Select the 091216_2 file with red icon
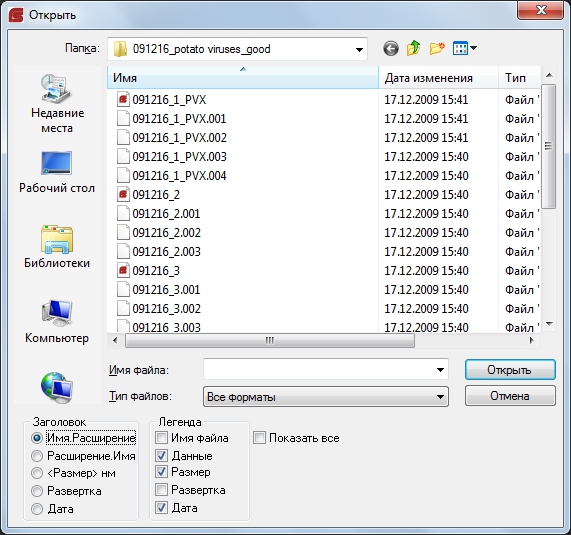 pos(156,195)
